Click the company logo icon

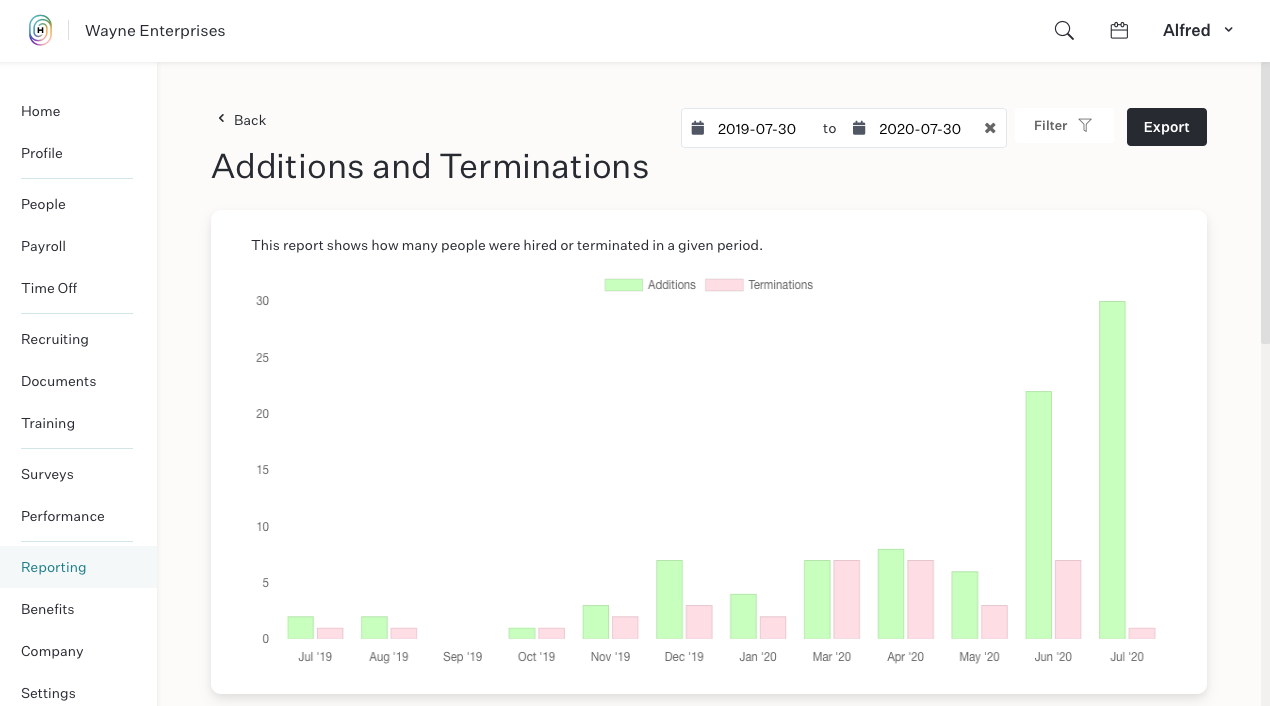40,30
